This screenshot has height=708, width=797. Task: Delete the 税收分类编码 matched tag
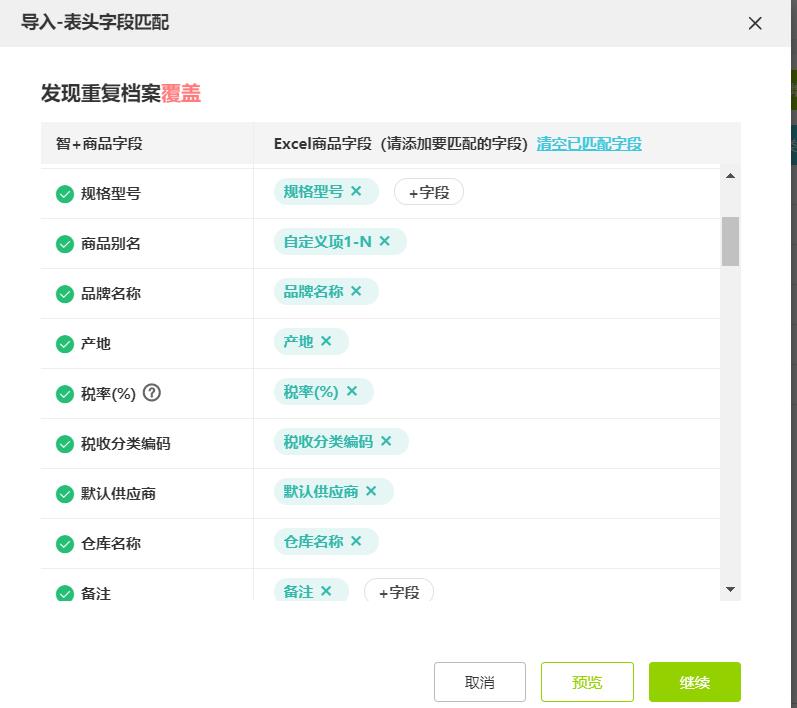click(x=386, y=441)
